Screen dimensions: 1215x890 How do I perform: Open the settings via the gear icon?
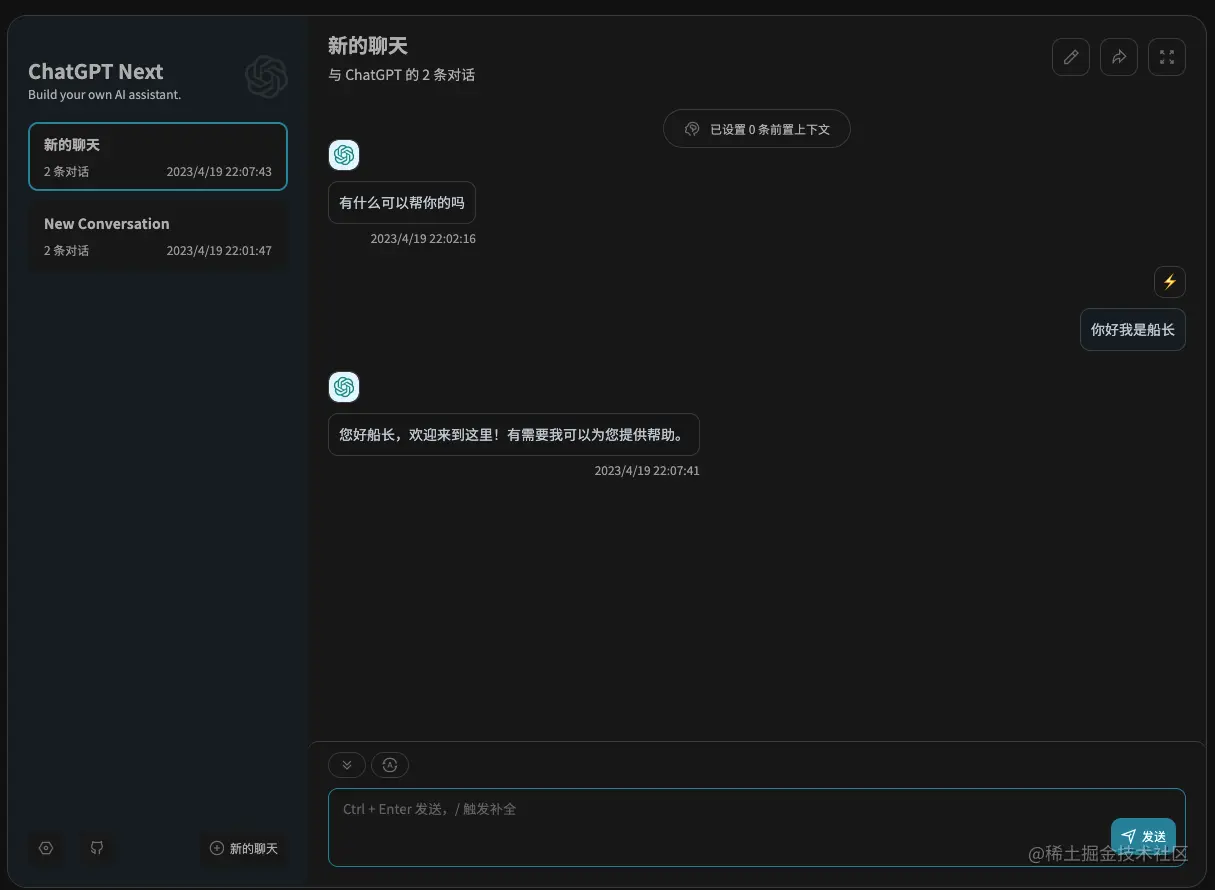[x=46, y=848]
